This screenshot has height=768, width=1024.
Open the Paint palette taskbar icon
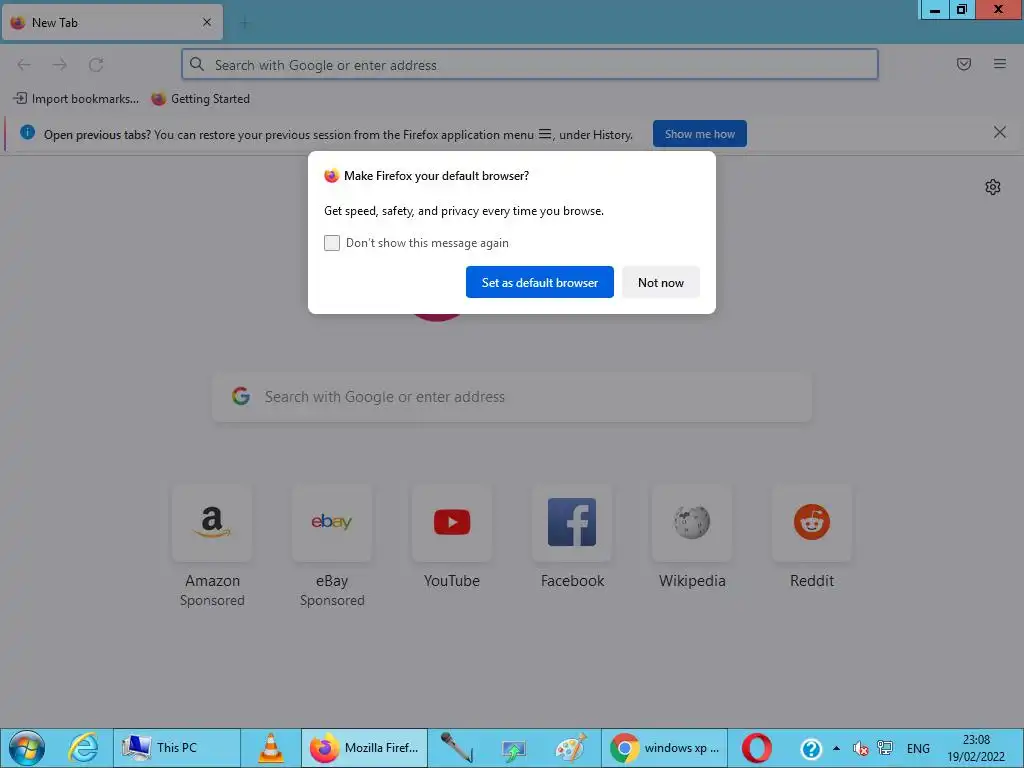coord(571,748)
